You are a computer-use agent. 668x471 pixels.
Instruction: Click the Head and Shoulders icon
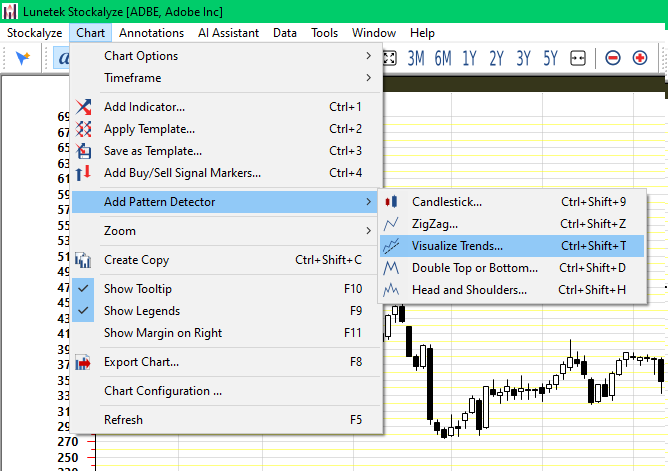coord(391,290)
